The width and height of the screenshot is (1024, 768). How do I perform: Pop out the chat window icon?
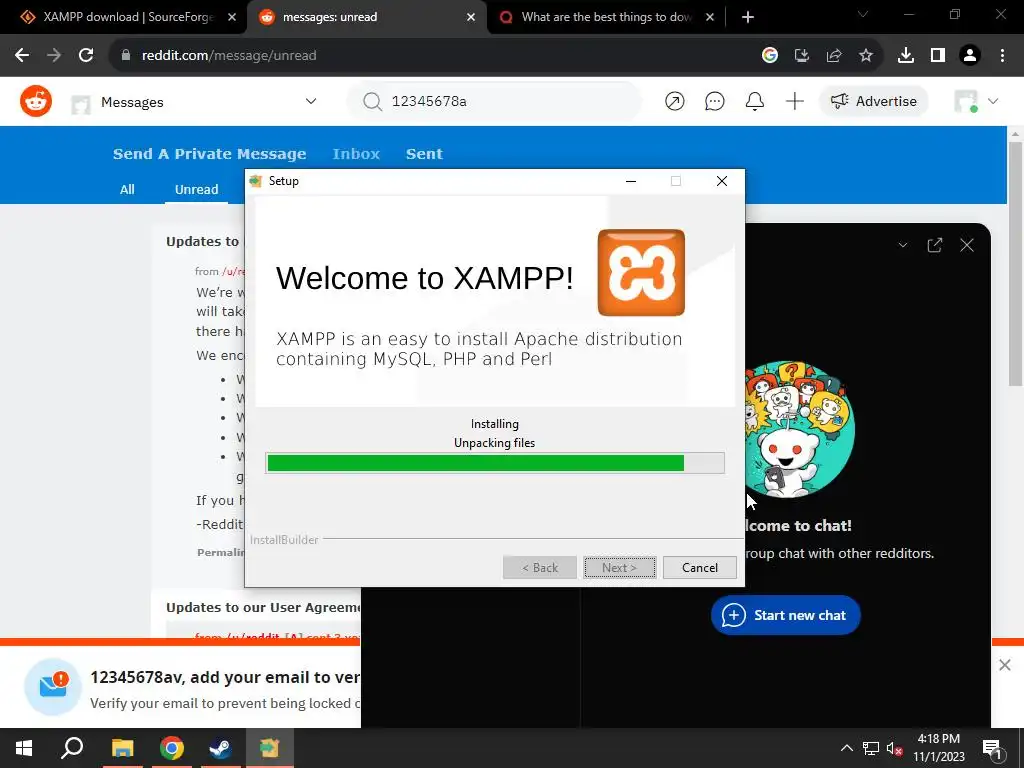[935, 246]
